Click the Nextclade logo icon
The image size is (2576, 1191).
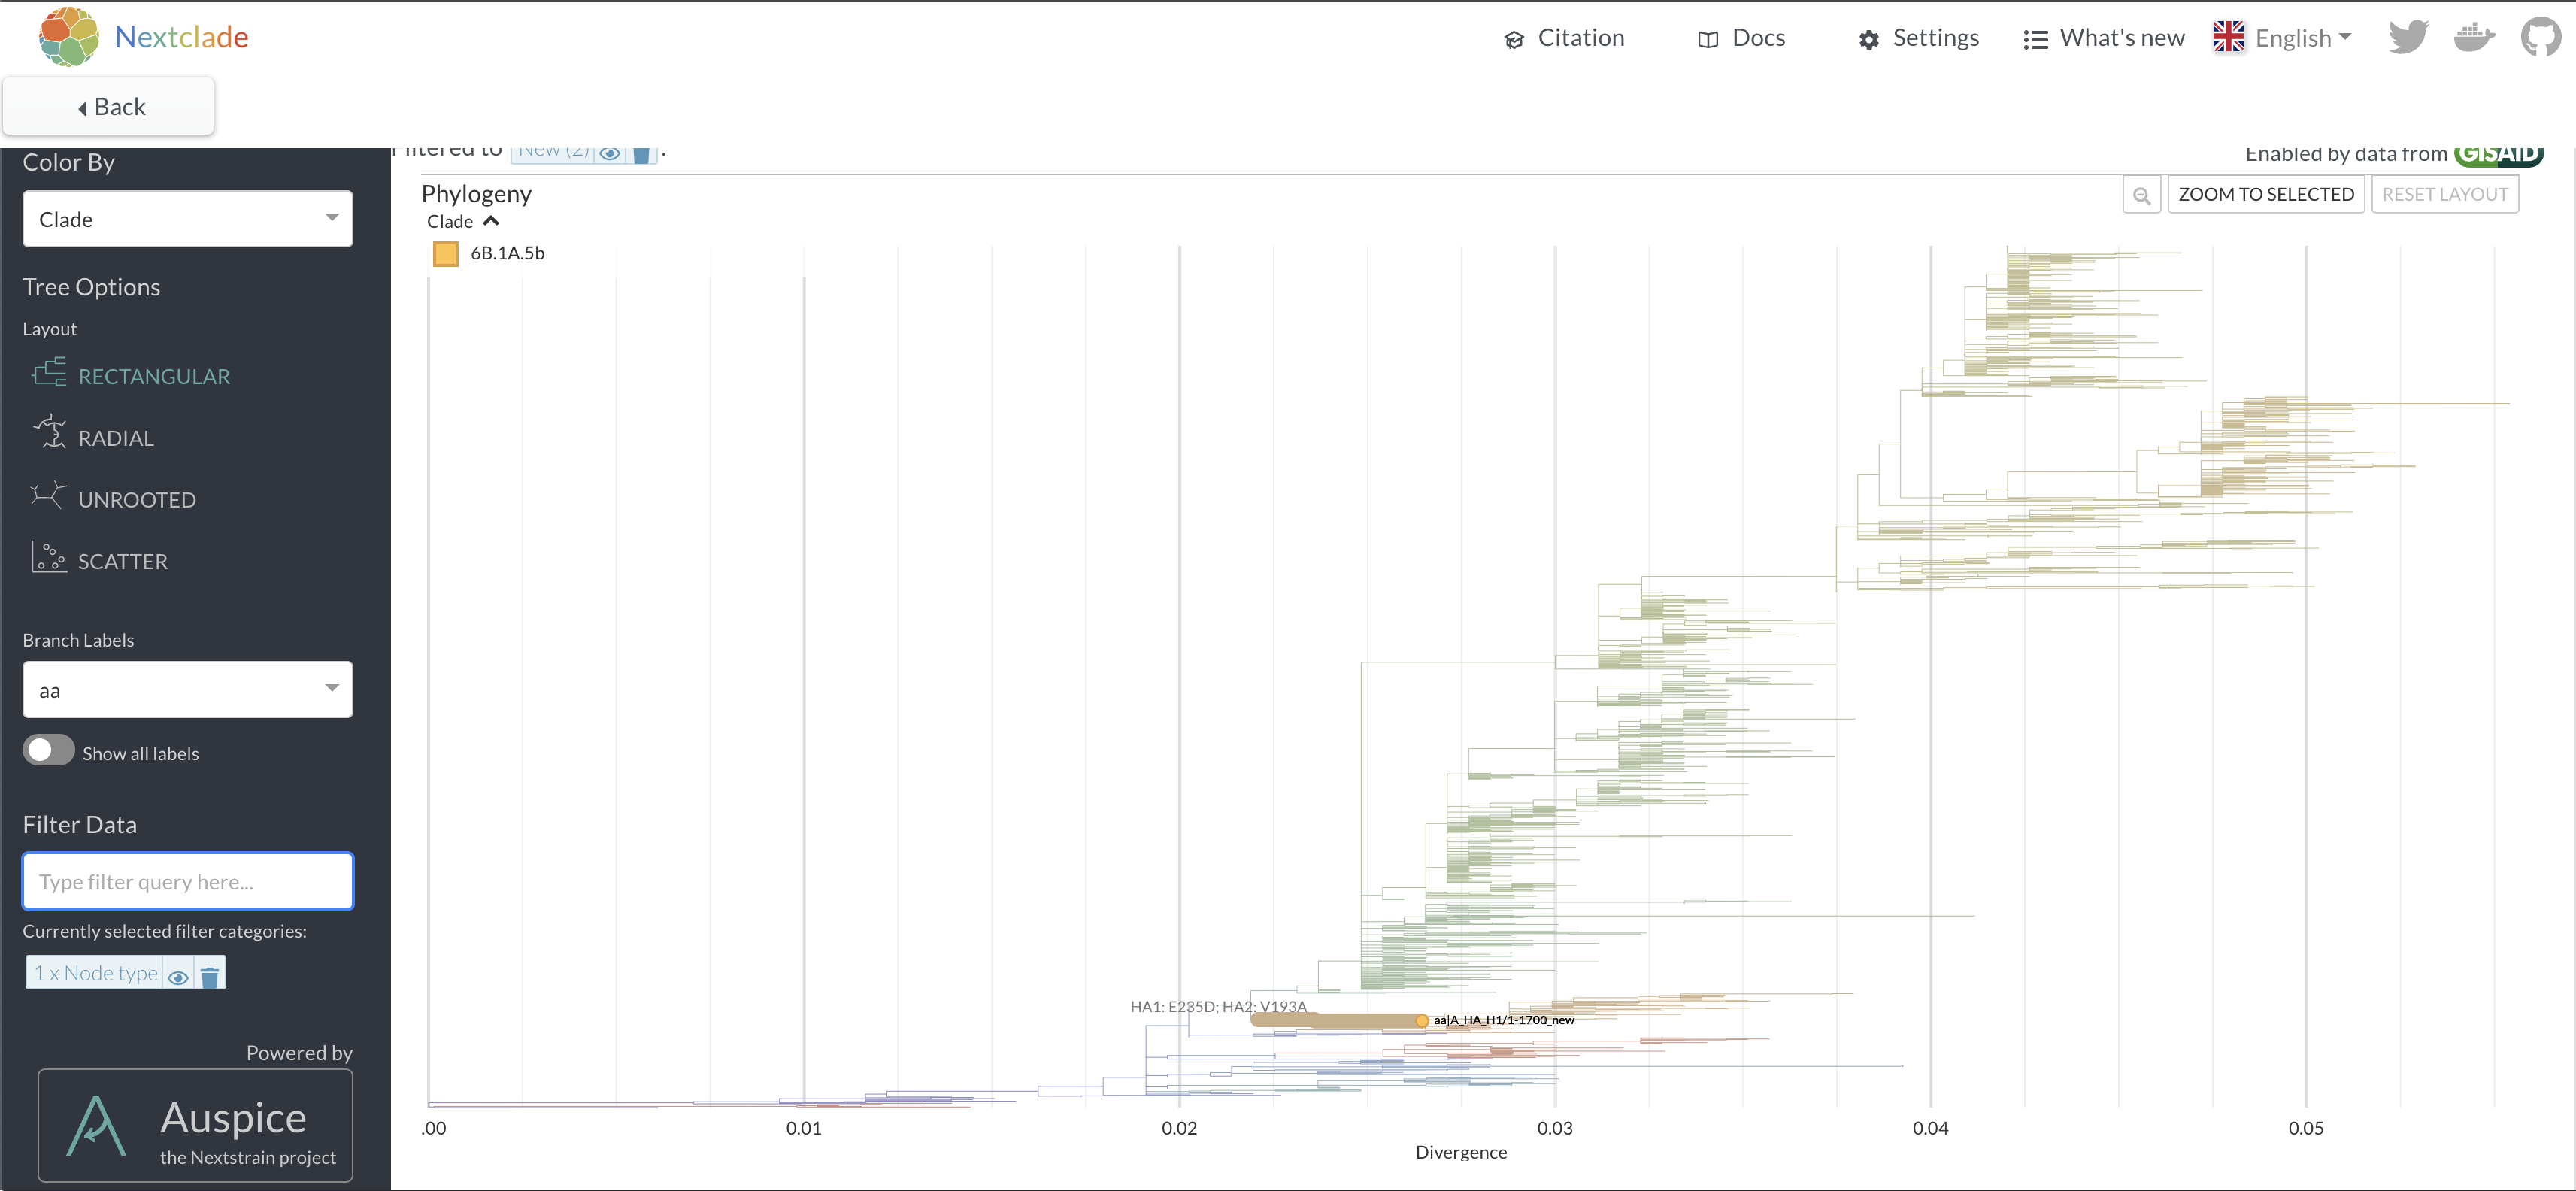tap(68, 37)
